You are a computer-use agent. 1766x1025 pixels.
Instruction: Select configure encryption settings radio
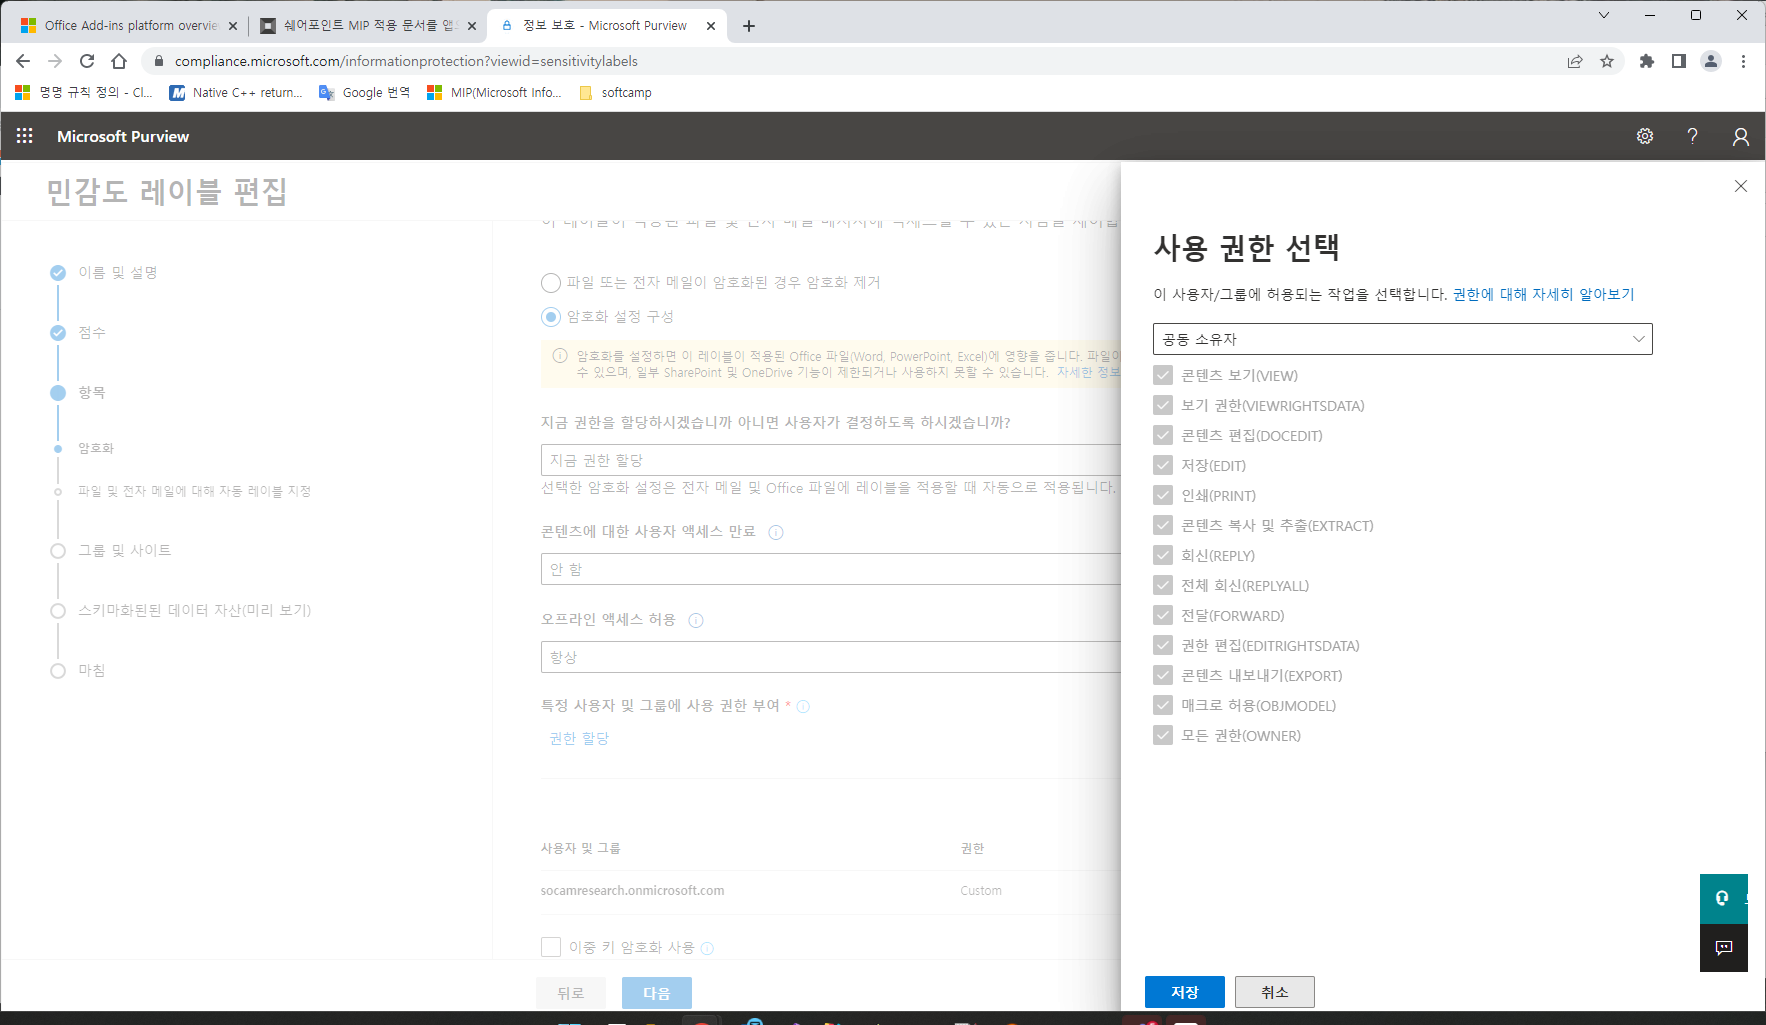[551, 317]
